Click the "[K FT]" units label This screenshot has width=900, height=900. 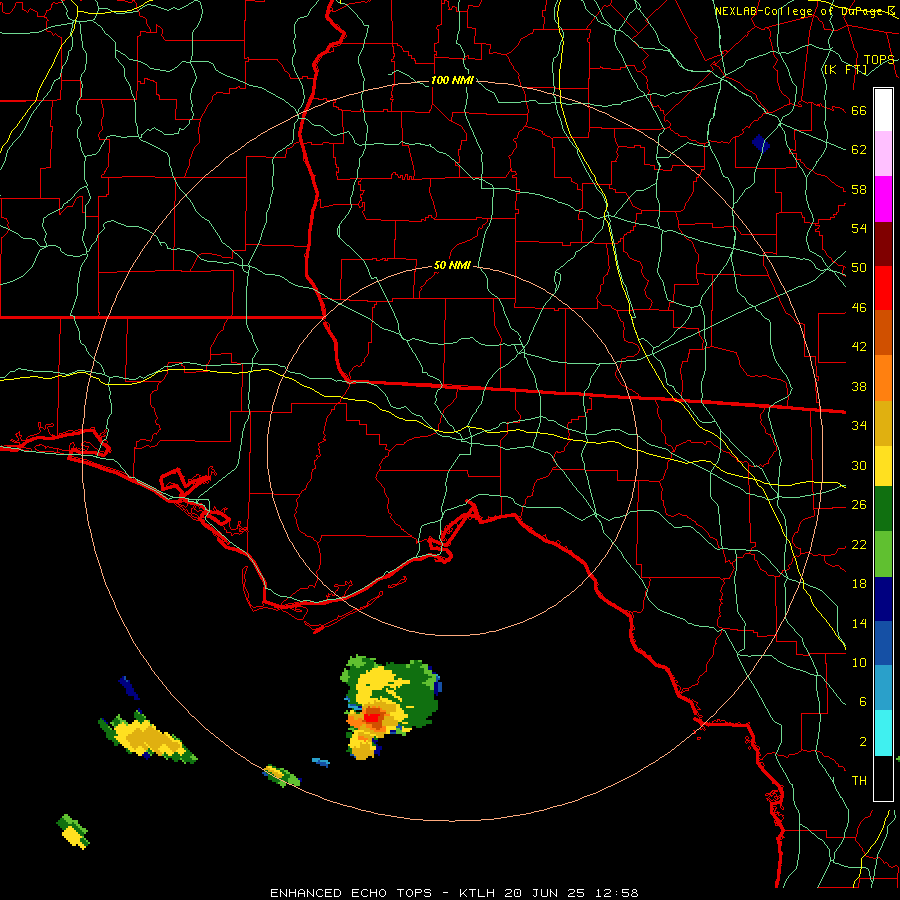pos(845,69)
